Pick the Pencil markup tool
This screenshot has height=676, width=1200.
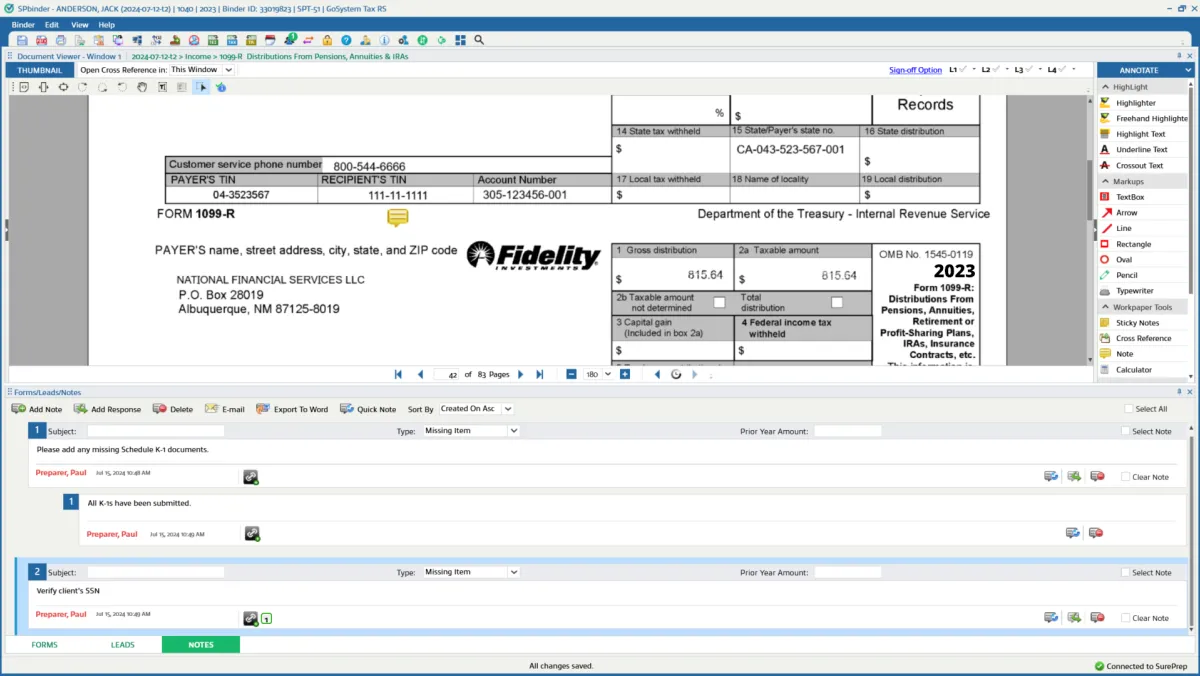click(x=1126, y=275)
